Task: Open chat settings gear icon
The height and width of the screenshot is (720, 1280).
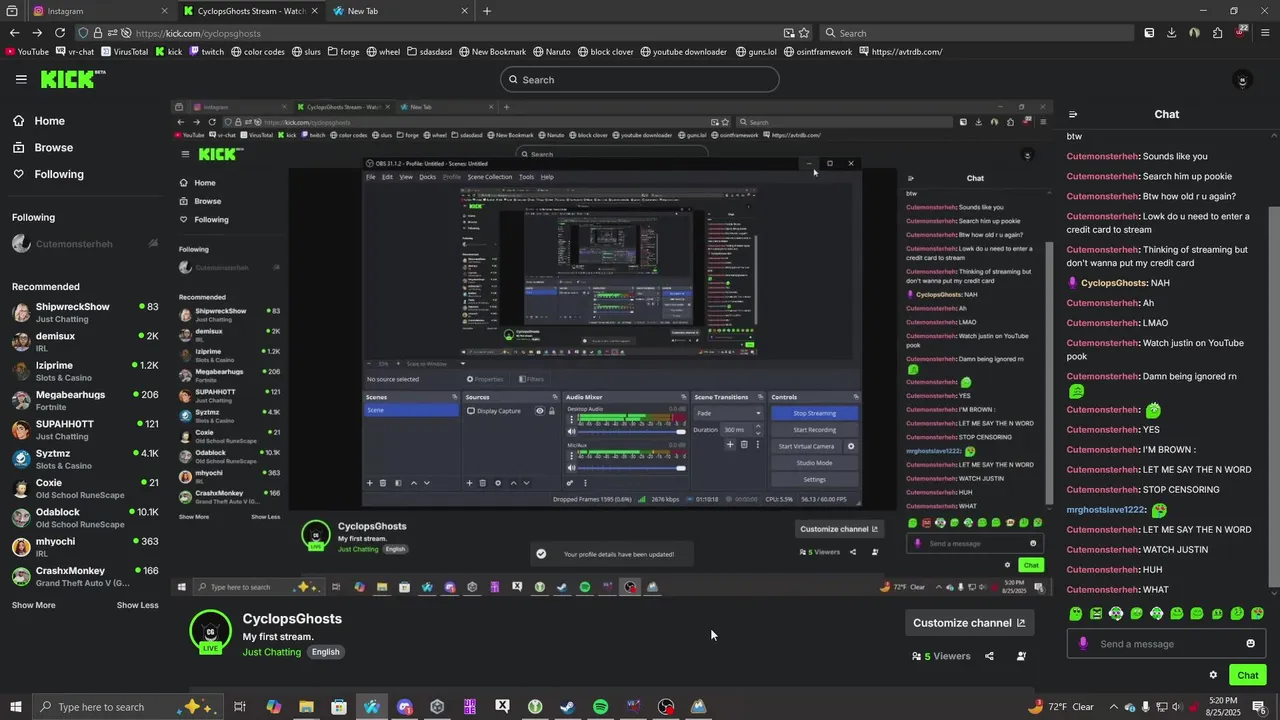Action: [1213, 675]
